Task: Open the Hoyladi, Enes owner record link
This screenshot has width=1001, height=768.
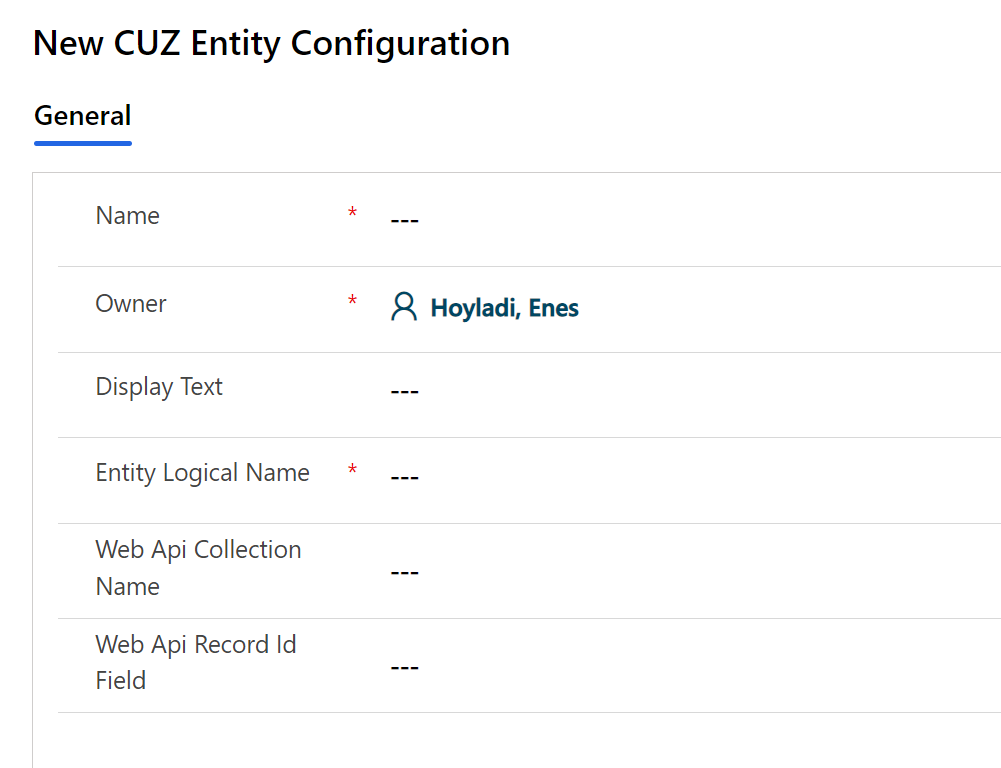Action: point(504,308)
